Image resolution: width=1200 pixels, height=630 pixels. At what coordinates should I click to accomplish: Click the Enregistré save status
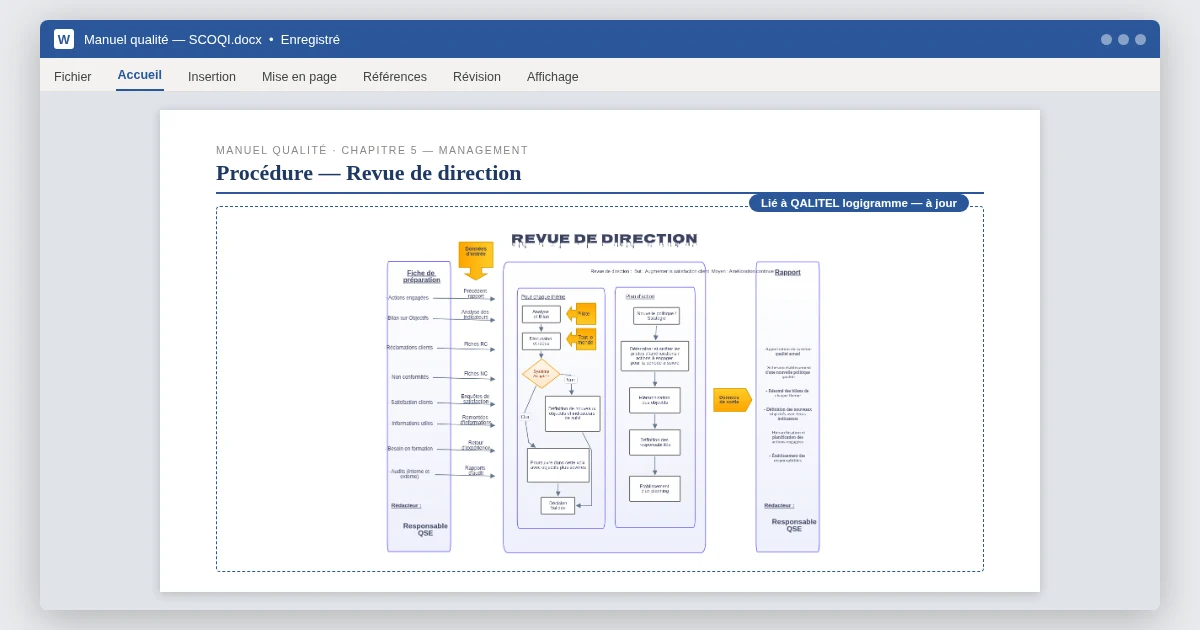coord(310,39)
